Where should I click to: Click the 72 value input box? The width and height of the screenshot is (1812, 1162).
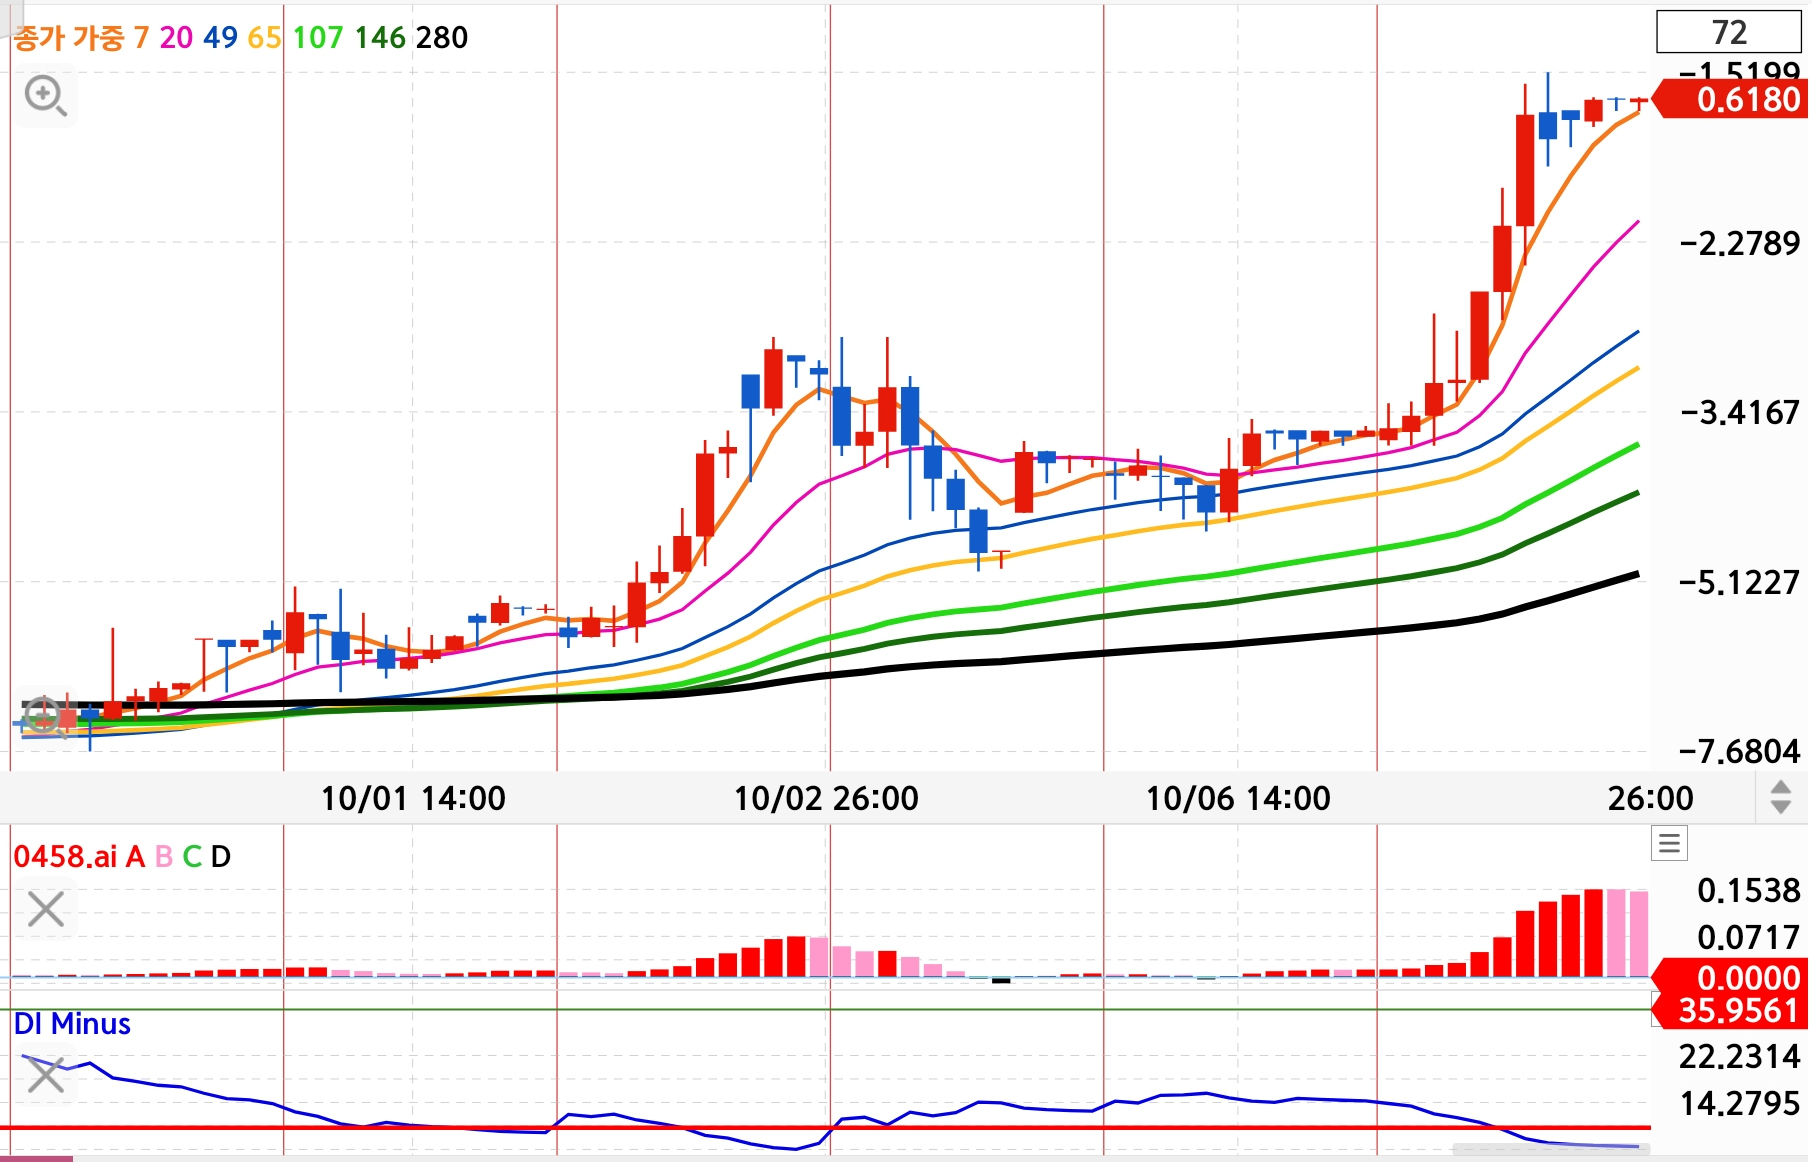tap(1729, 32)
